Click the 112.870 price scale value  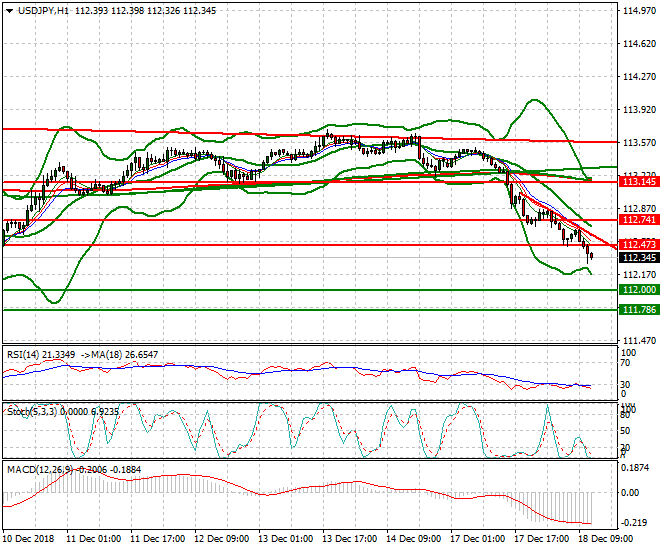click(x=639, y=209)
